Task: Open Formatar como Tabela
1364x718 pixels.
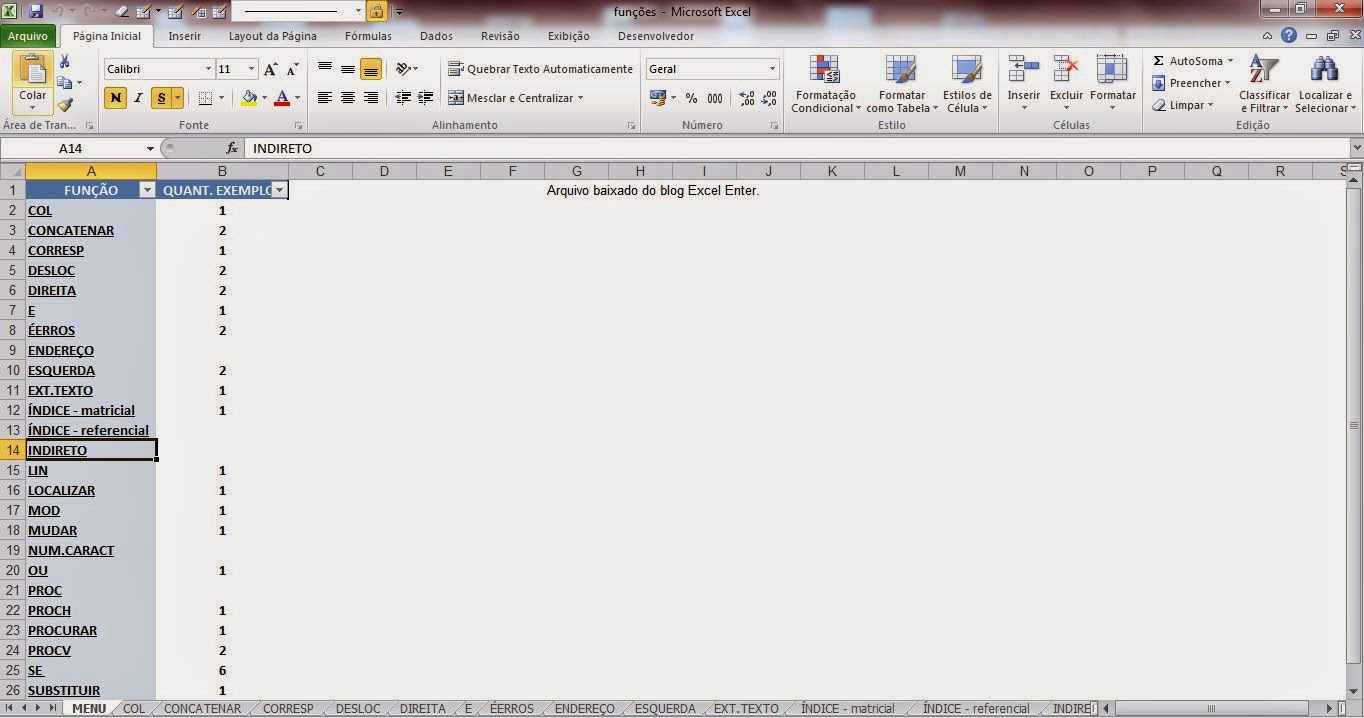Action: click(902, 84)
